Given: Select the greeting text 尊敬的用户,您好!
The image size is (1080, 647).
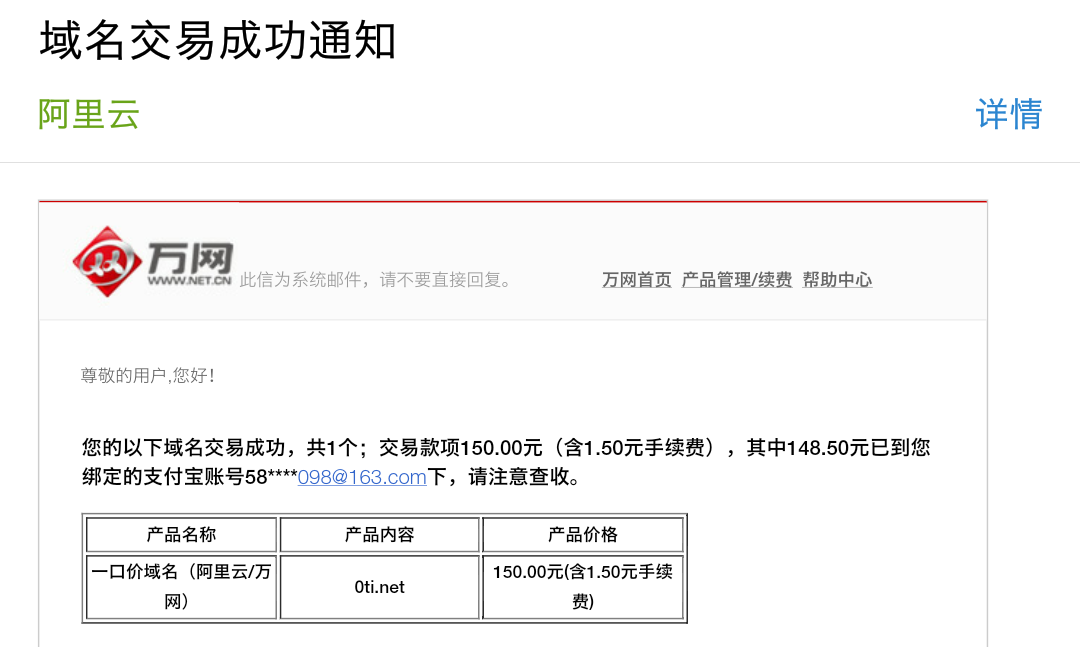Looking at the screenshot, I should (147, 376).
